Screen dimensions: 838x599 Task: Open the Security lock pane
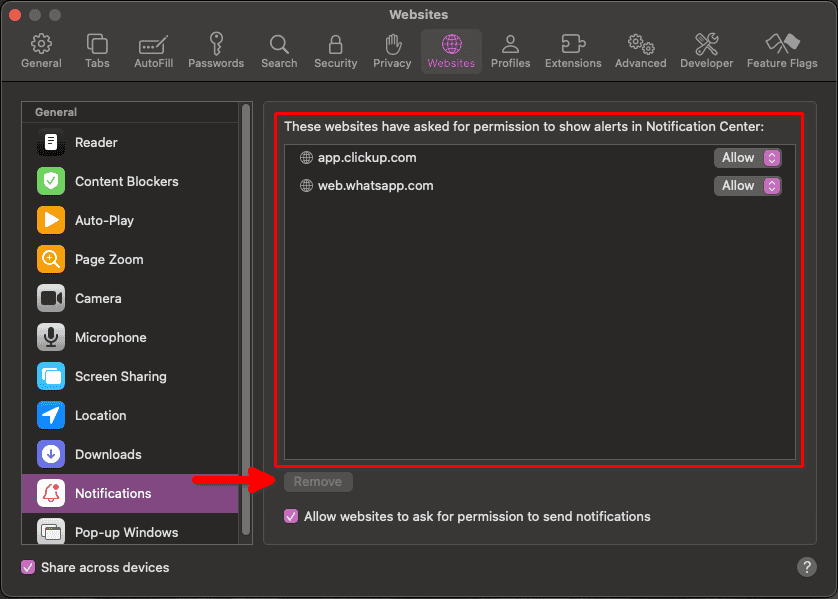click(x=335, y=51)
